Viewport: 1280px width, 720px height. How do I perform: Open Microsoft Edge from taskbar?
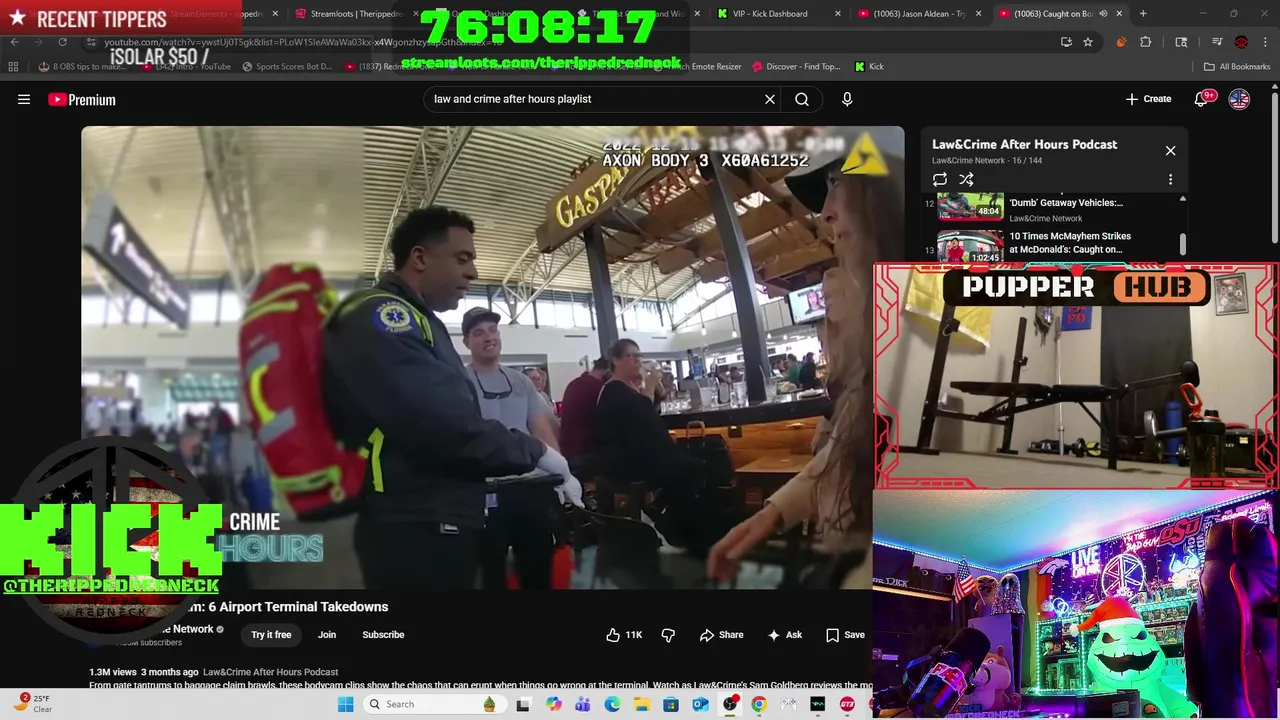[x=612, y=704]
